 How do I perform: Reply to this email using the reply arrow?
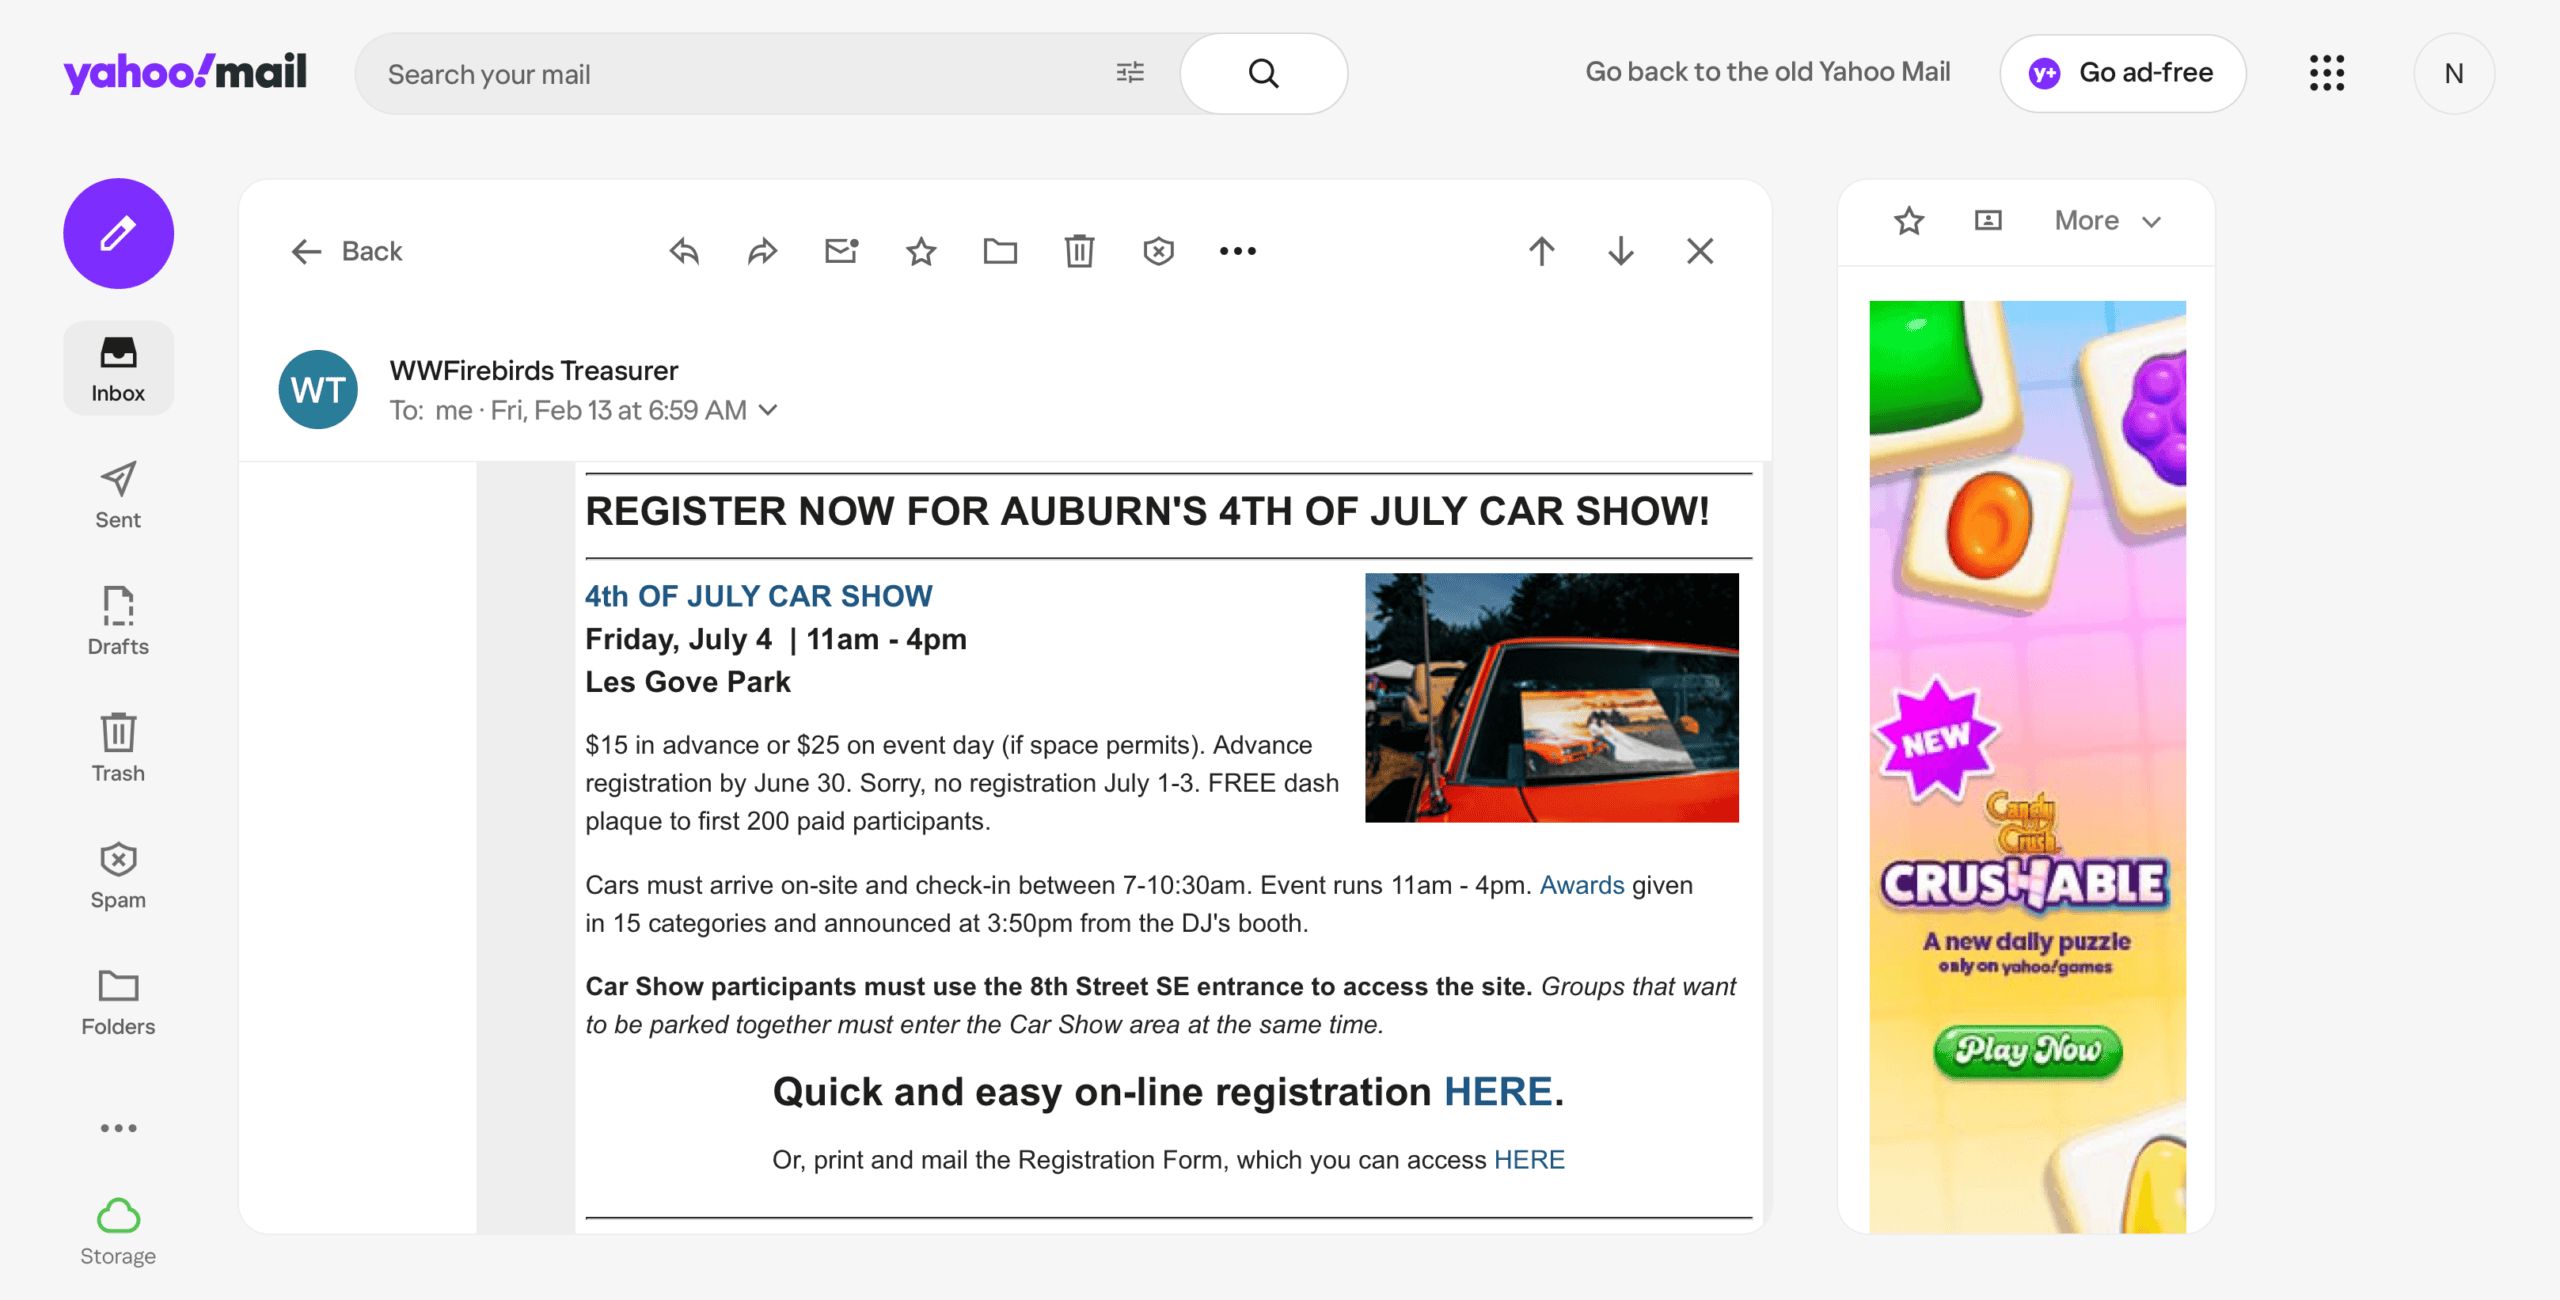684,251
